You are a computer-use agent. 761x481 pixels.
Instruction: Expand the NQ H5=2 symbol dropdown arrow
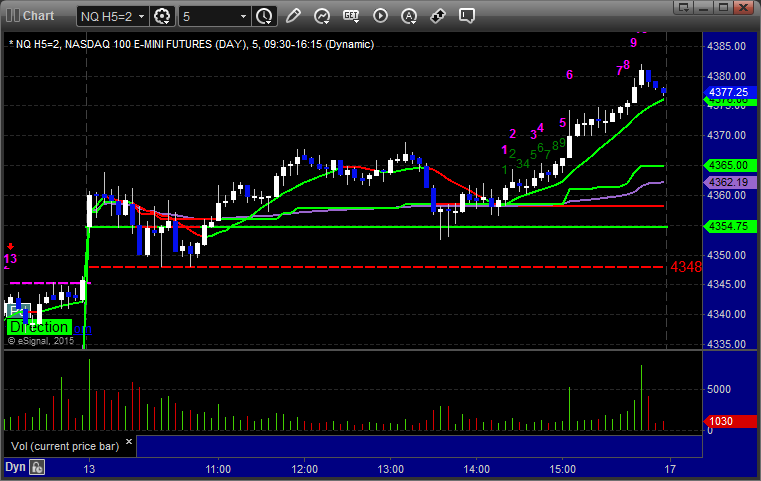[x=141, y=17]
